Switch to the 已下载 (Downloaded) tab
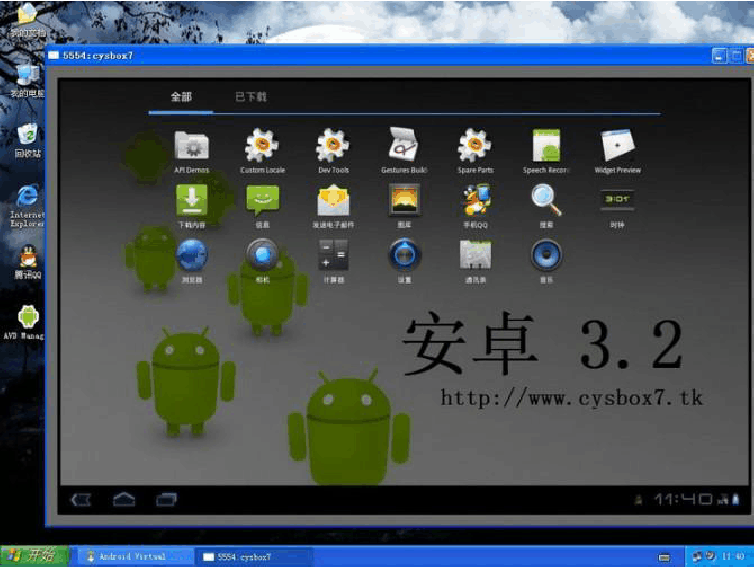The image size is (754, 567). (x=251, y=97)
